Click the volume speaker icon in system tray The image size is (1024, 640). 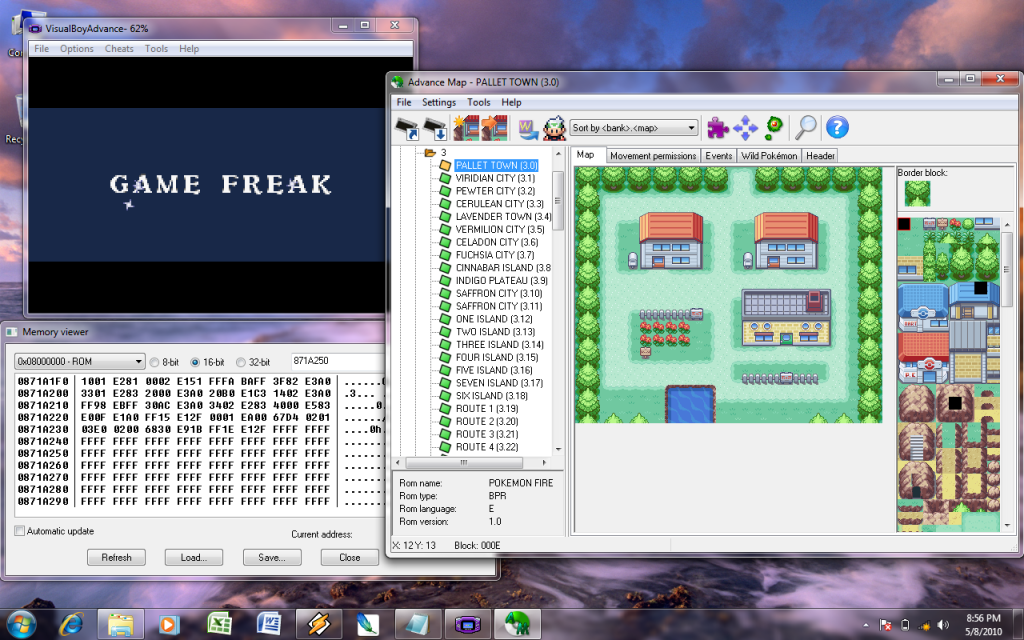pos(943,625)
